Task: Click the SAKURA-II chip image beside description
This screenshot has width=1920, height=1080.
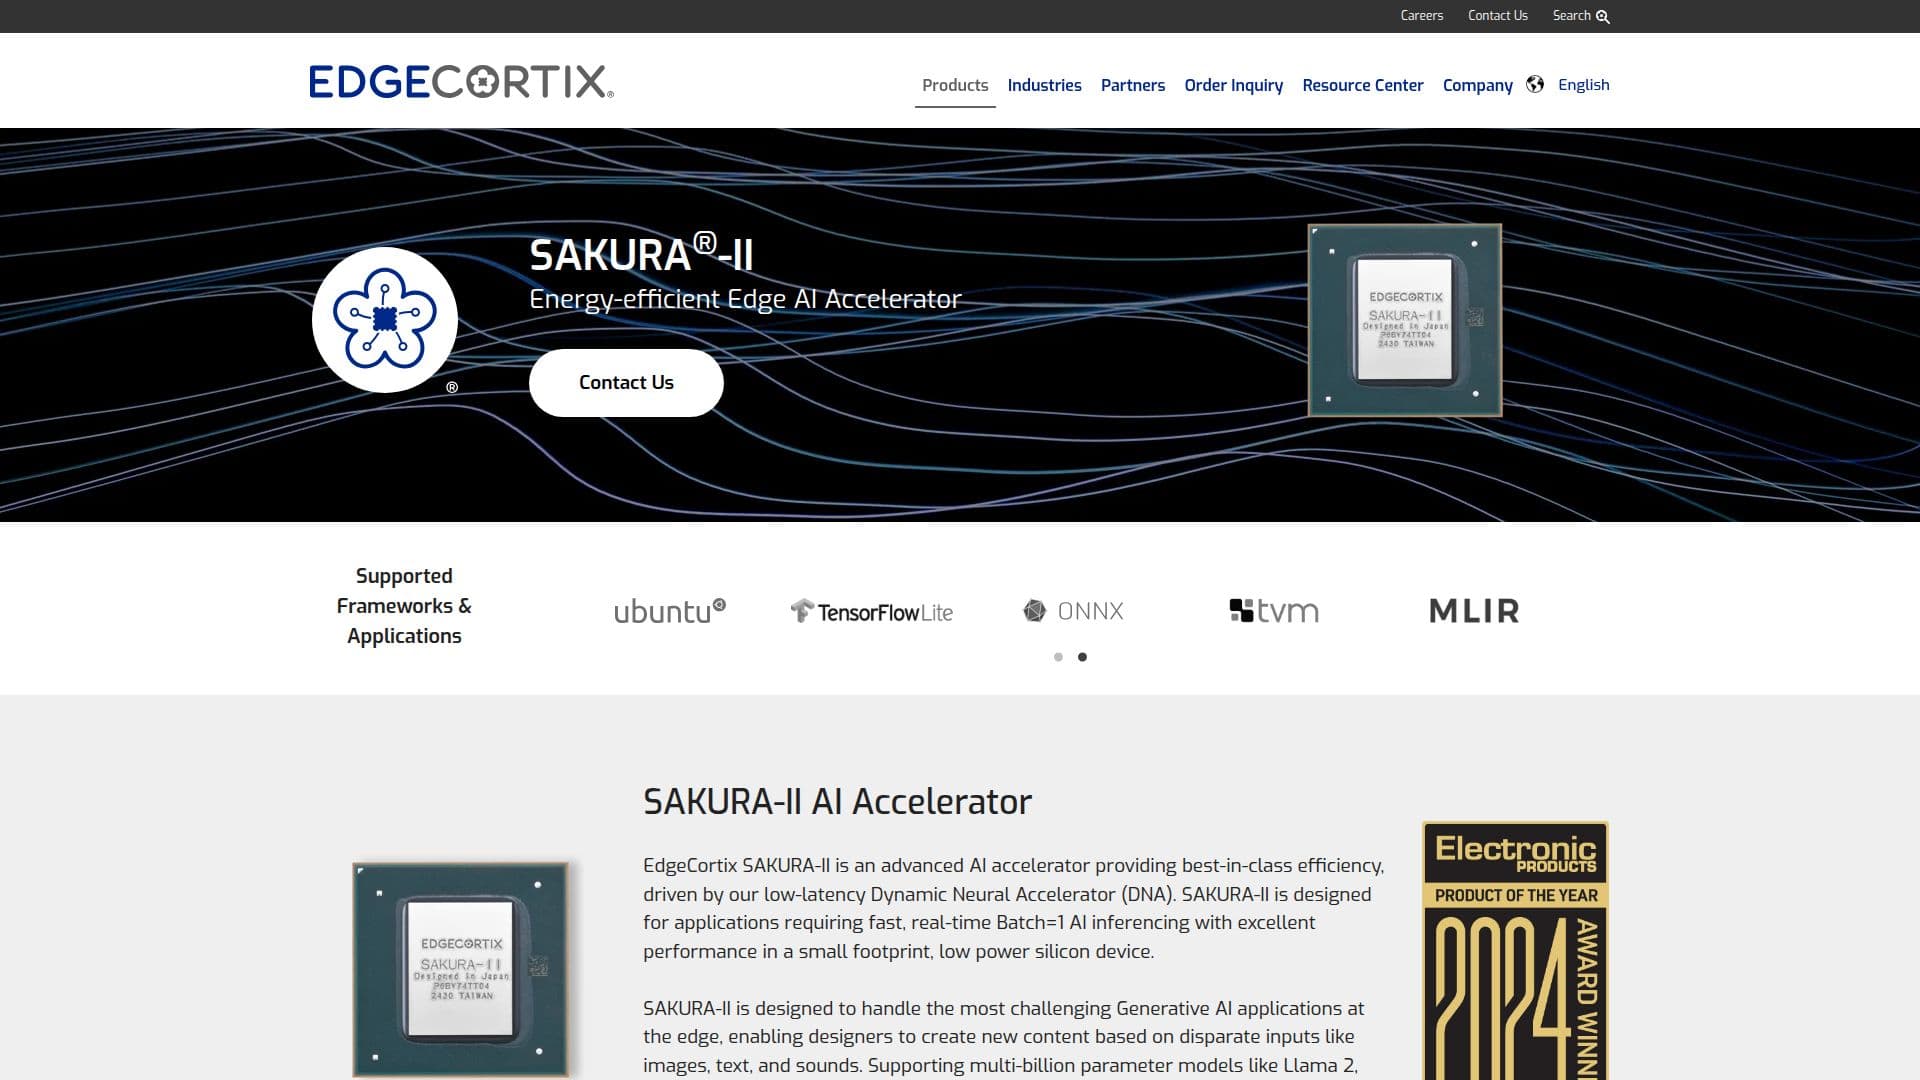Action: tap(461, 969)
